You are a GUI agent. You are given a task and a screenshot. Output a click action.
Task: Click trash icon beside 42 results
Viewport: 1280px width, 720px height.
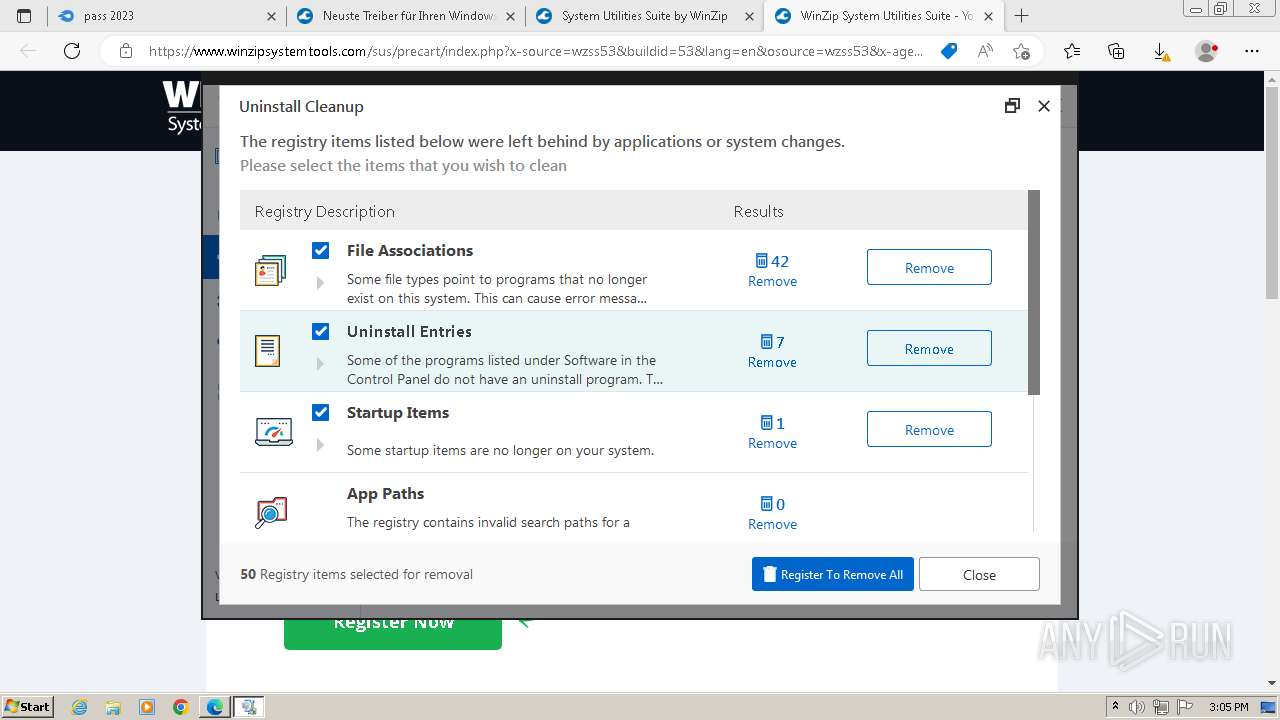pyautogui.click(x=762, y=261)
